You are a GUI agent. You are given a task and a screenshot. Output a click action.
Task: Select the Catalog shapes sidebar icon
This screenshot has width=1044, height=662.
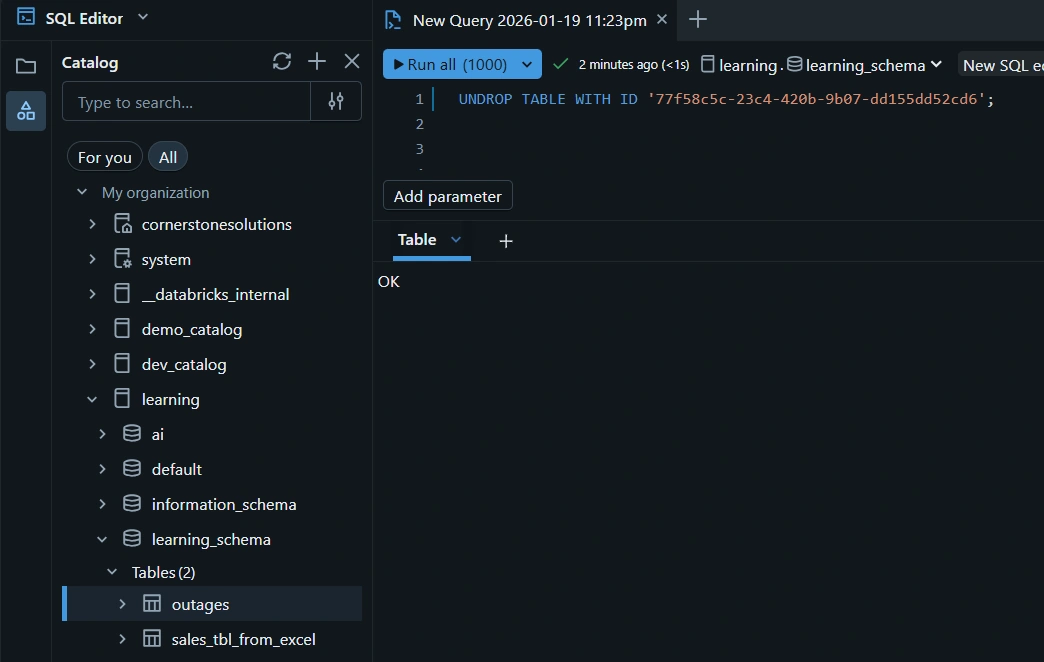pyautogui.click(x=26, y=111)
